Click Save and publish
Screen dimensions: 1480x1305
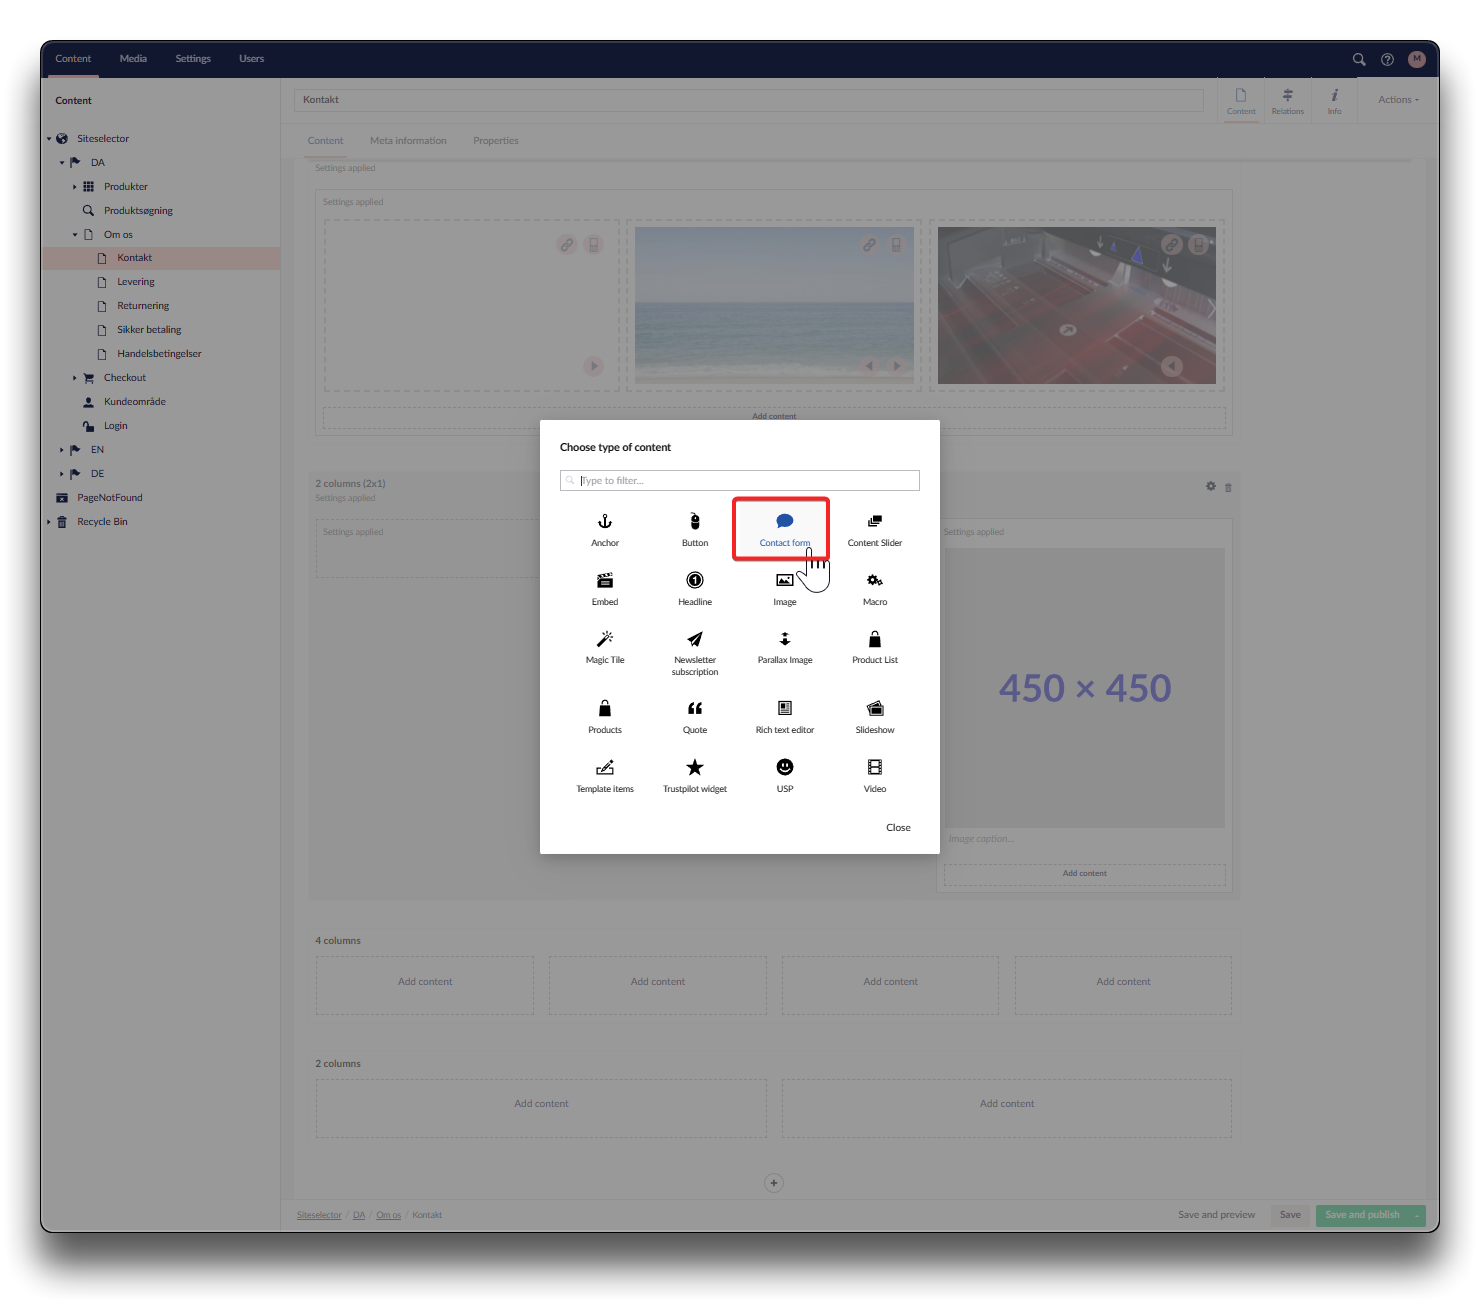tap(1362, 1215)
